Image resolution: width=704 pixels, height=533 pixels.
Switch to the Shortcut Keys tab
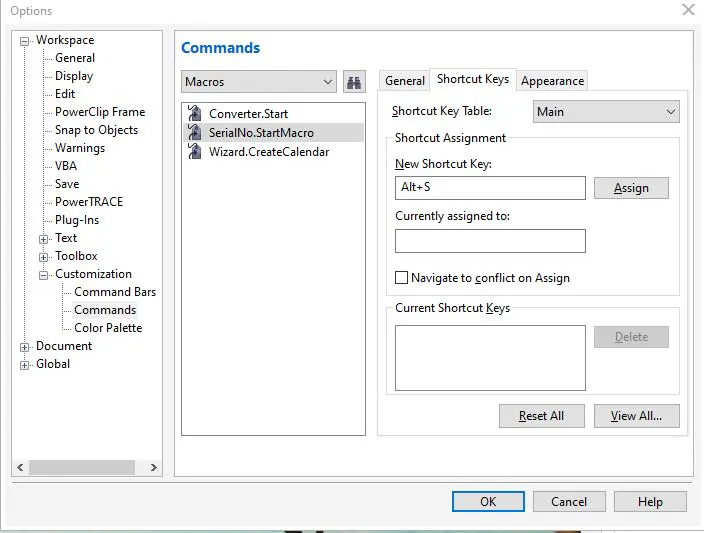click(473, 79)
